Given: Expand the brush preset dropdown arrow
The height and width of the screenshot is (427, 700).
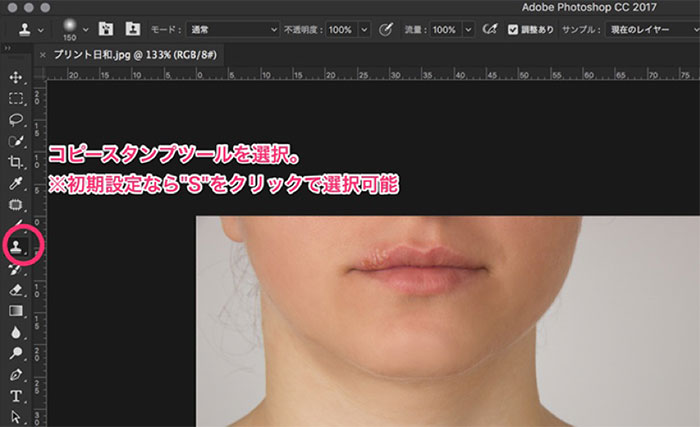Looking at the screenshot, I should (x=86, y=30).
